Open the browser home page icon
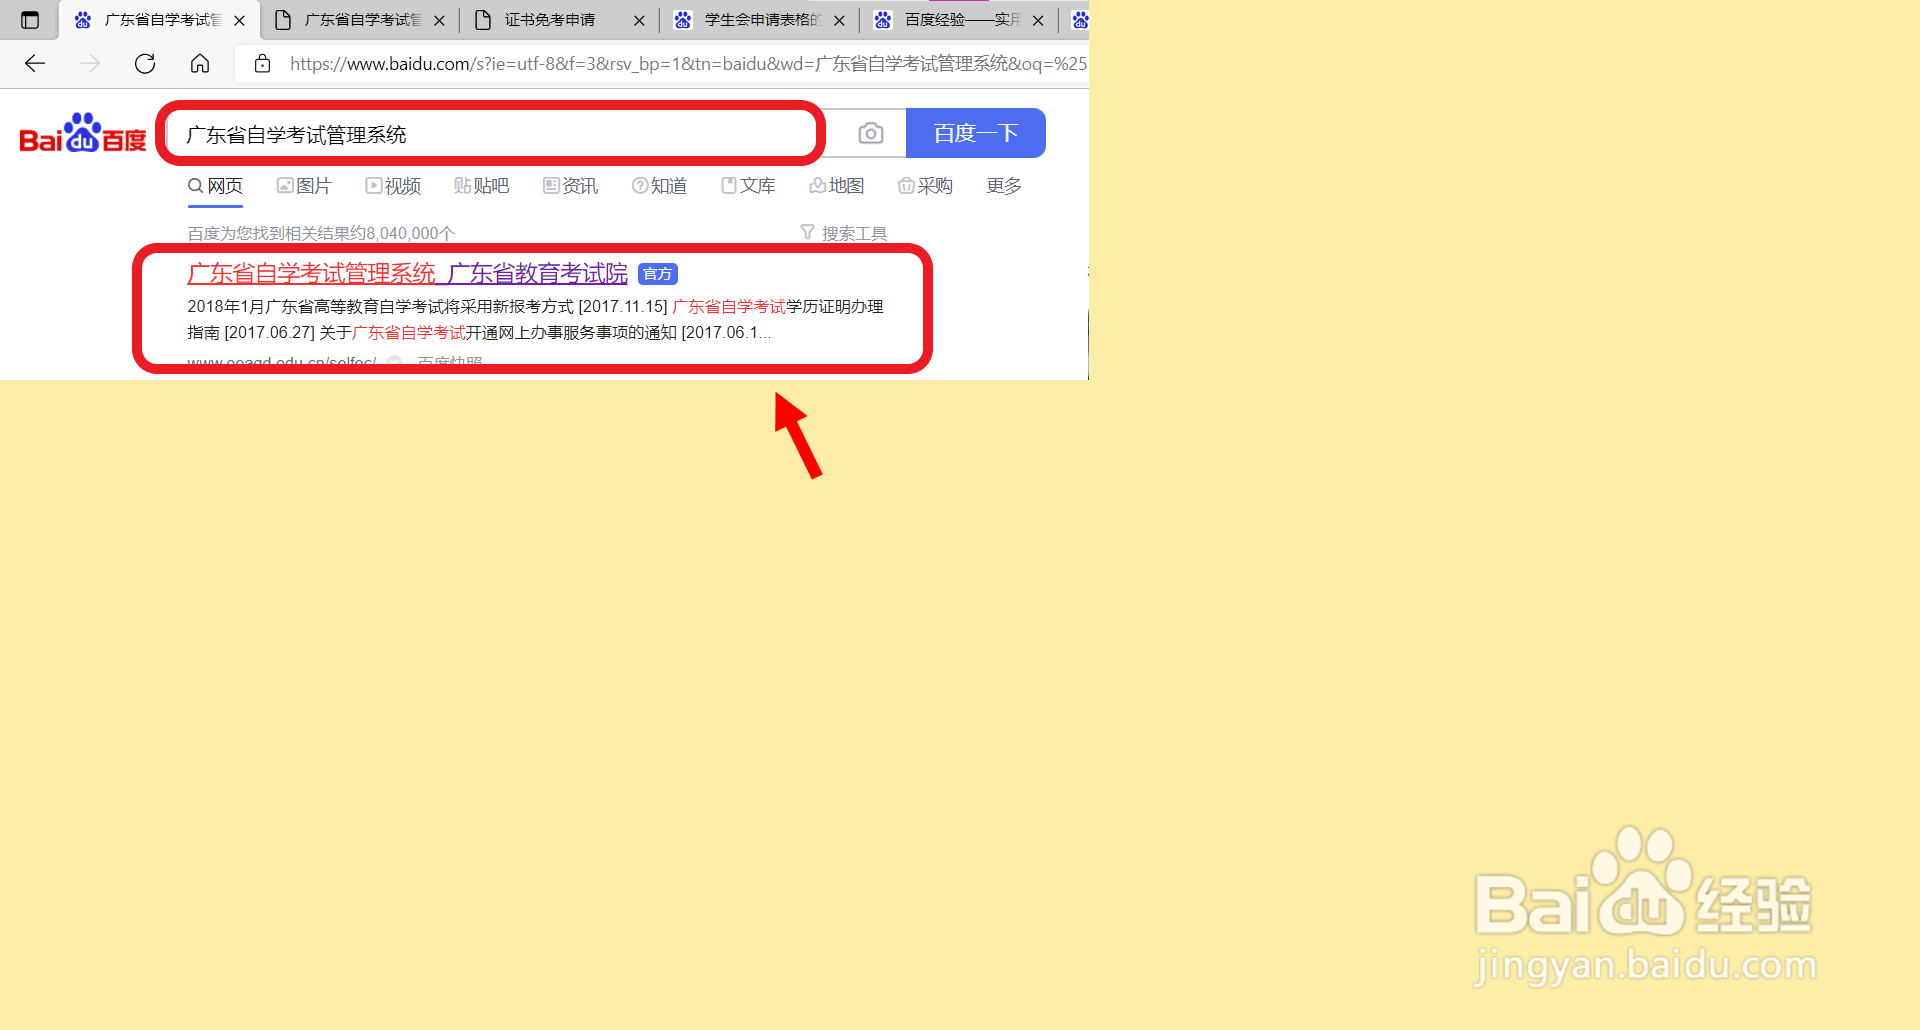The height and width of the screenshot is (1030, 1920). tap(200, 64)
